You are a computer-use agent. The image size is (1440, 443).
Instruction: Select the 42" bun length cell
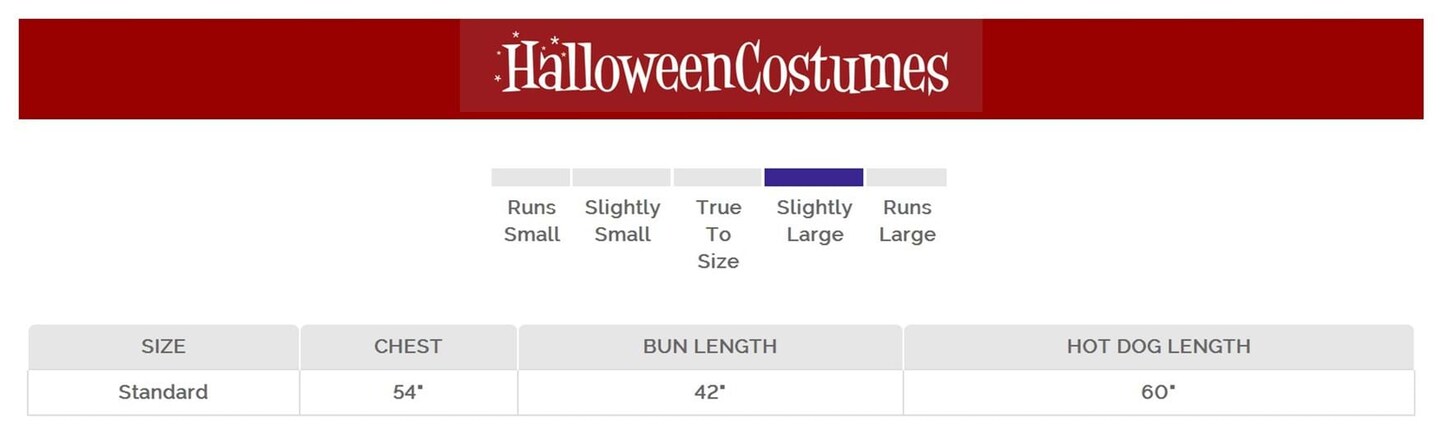click(709, 392)
